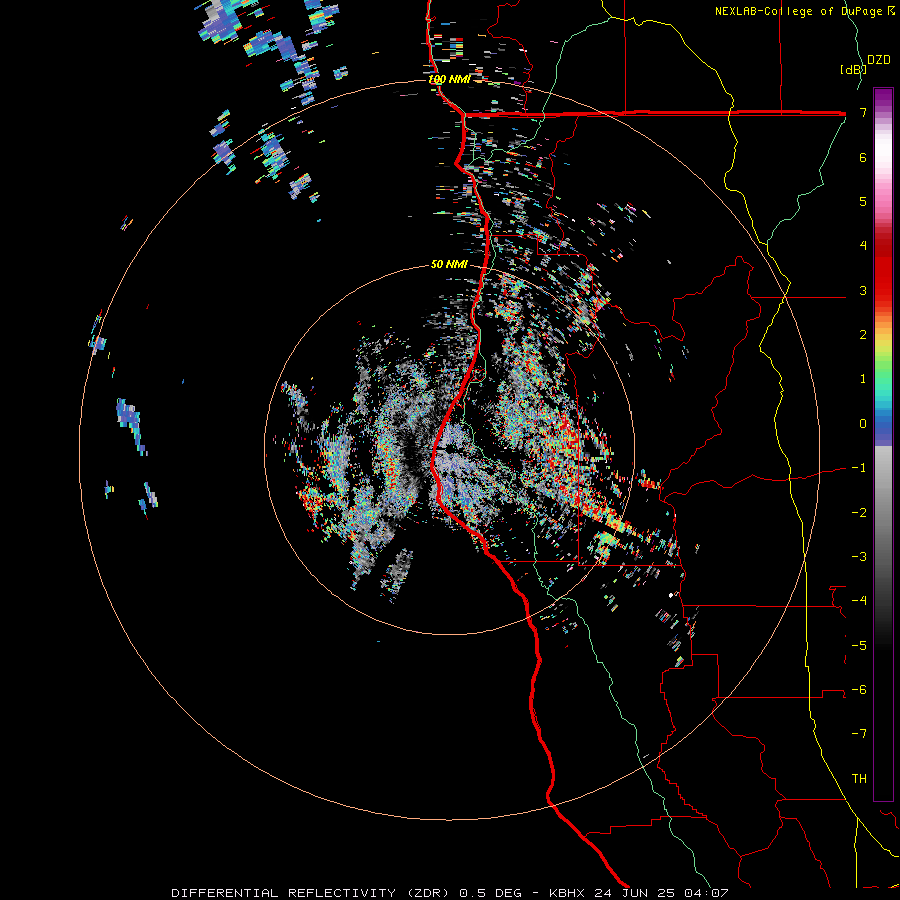Click the '-7' value on the legend scale
The width and height of the screenshot is (900, 900).
coord(859,734)
